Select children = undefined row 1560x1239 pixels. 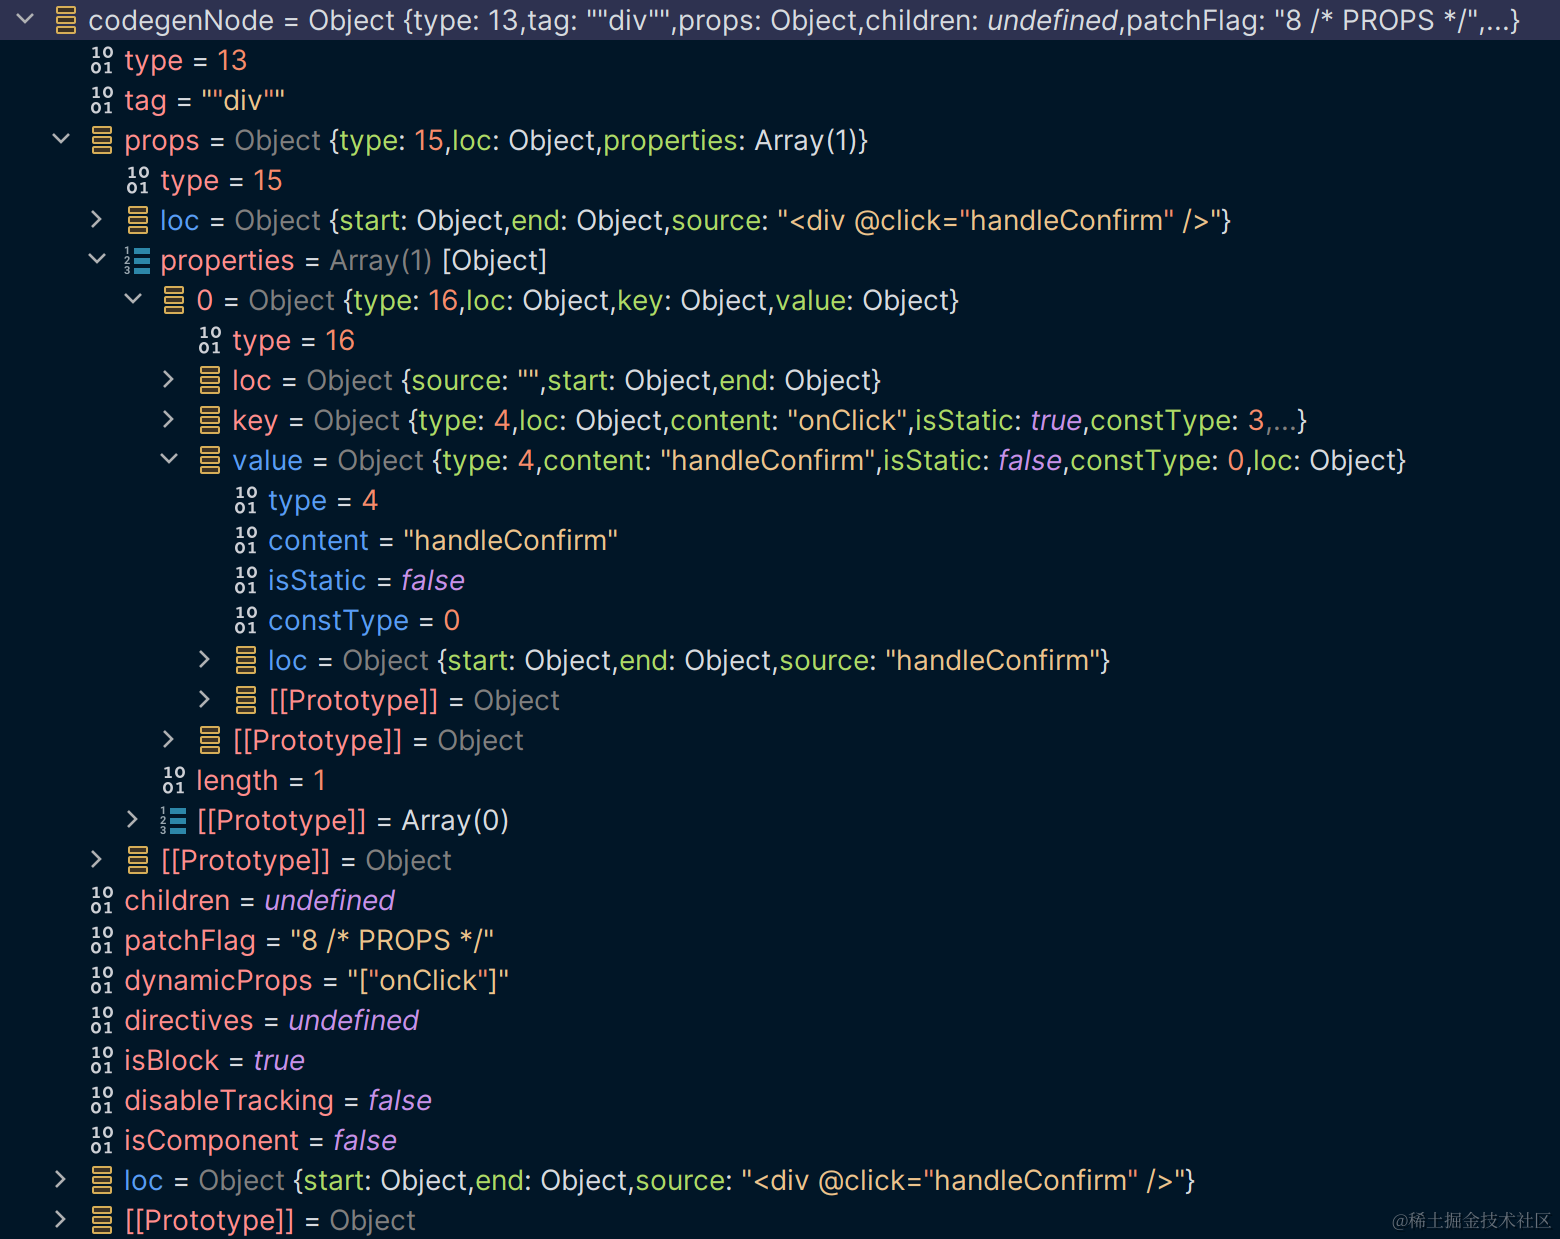(780, 900)
